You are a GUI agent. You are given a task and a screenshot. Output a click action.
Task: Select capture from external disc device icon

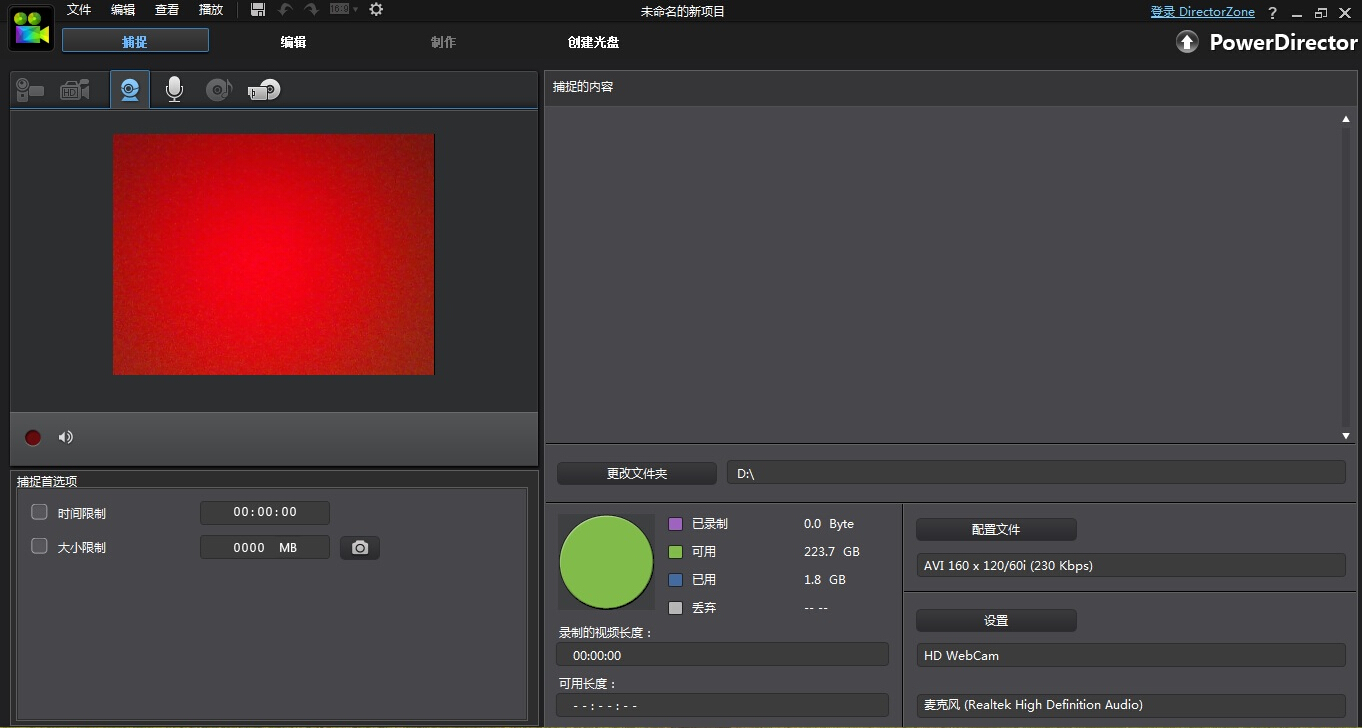point(264,90)
